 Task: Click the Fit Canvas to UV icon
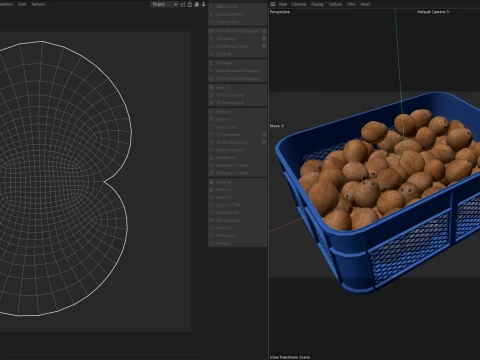211,103
